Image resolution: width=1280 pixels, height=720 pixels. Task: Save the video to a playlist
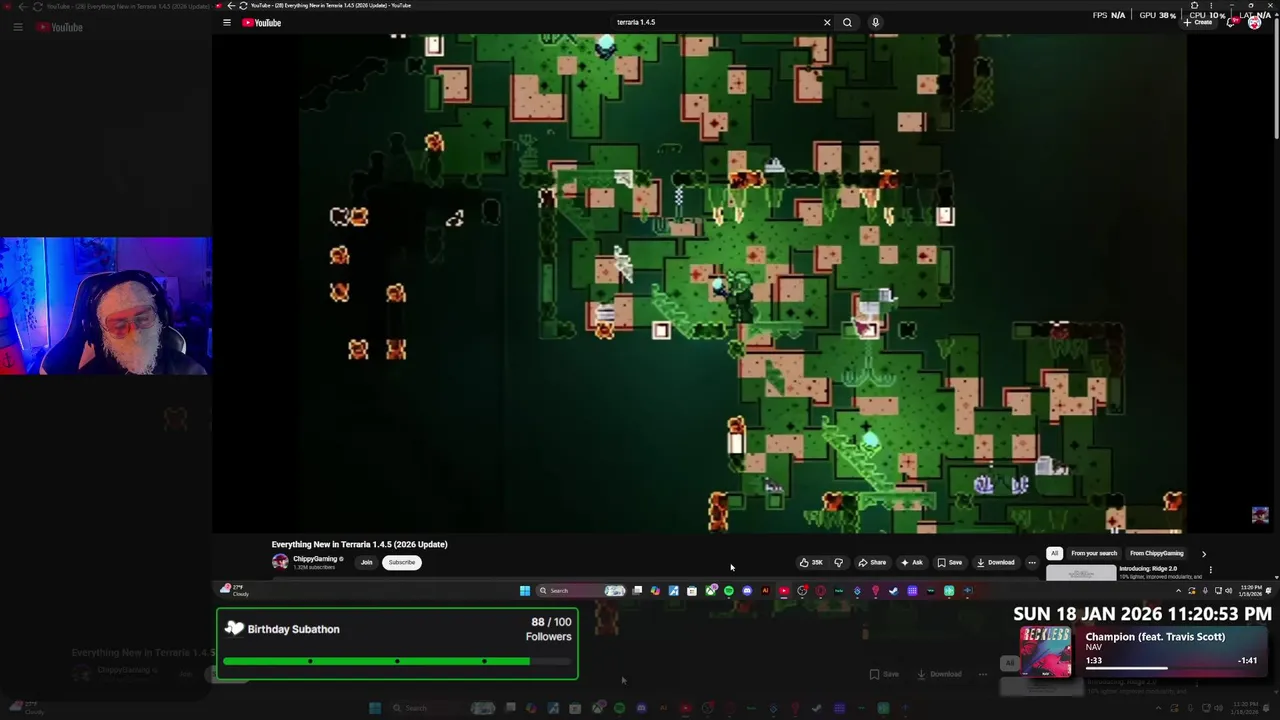point(949,562)
